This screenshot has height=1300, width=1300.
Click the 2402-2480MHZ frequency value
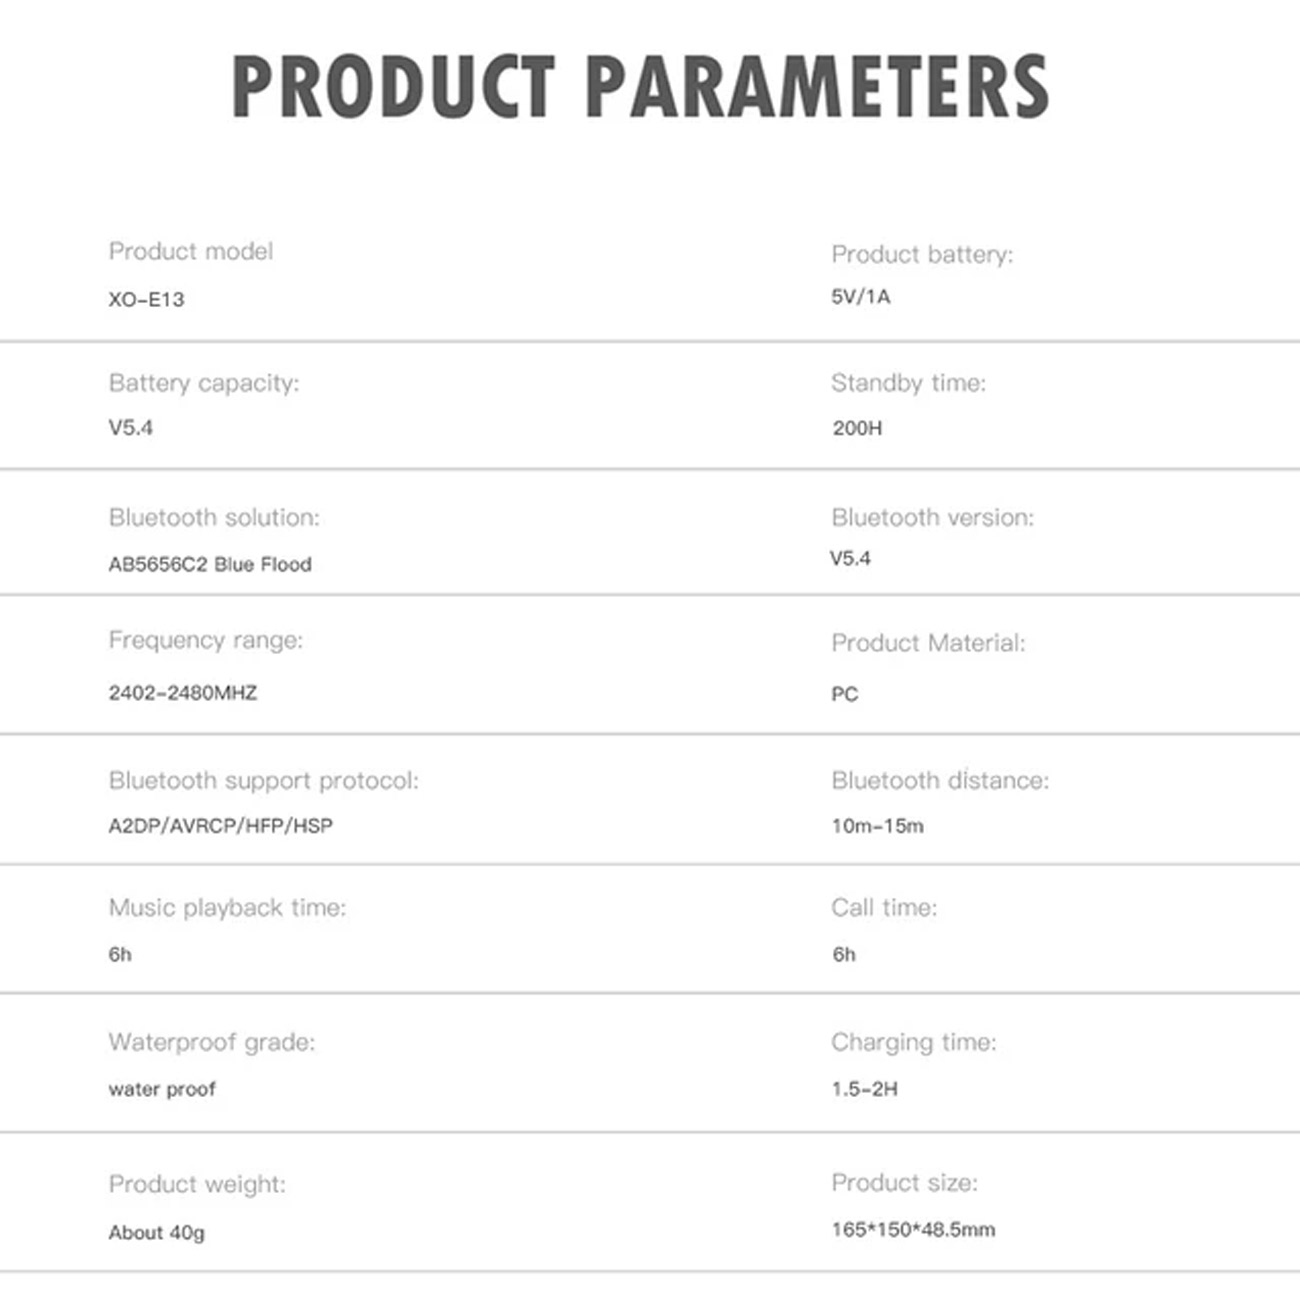(x=182, y=692)
